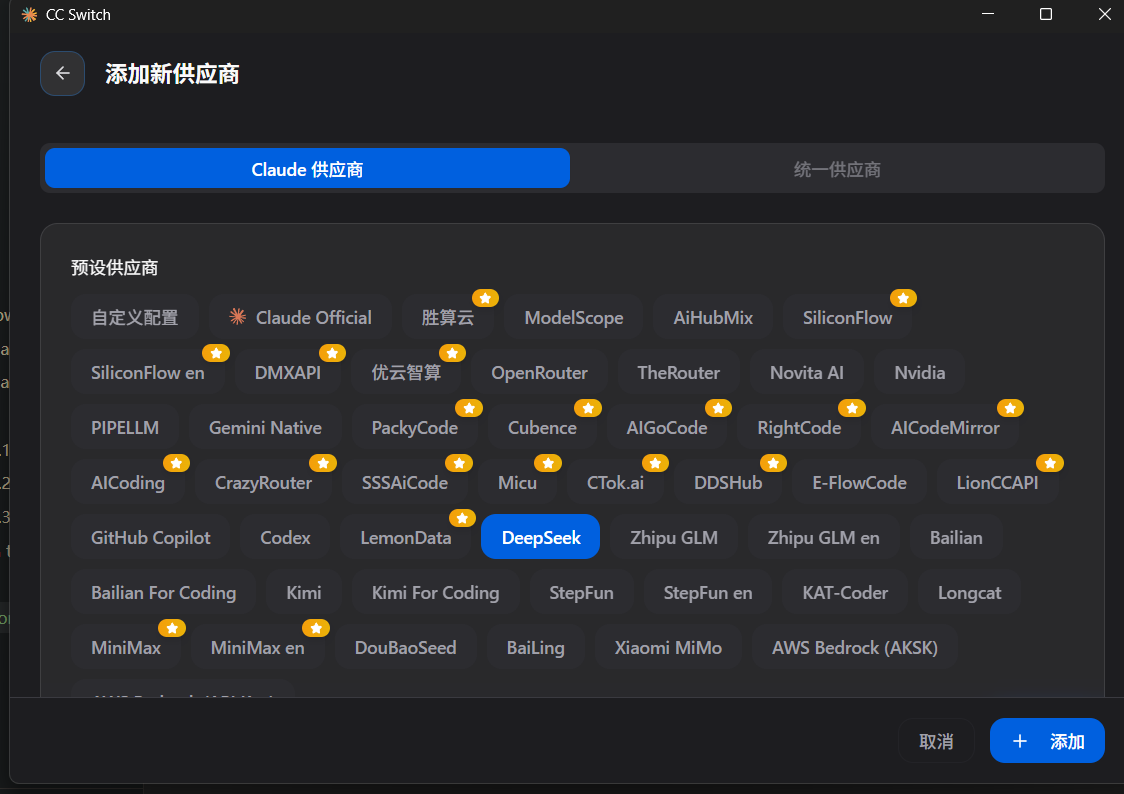The image size is (1124, 794).
Task: Select TheRouter preset
Action: [x=678, y=373]
